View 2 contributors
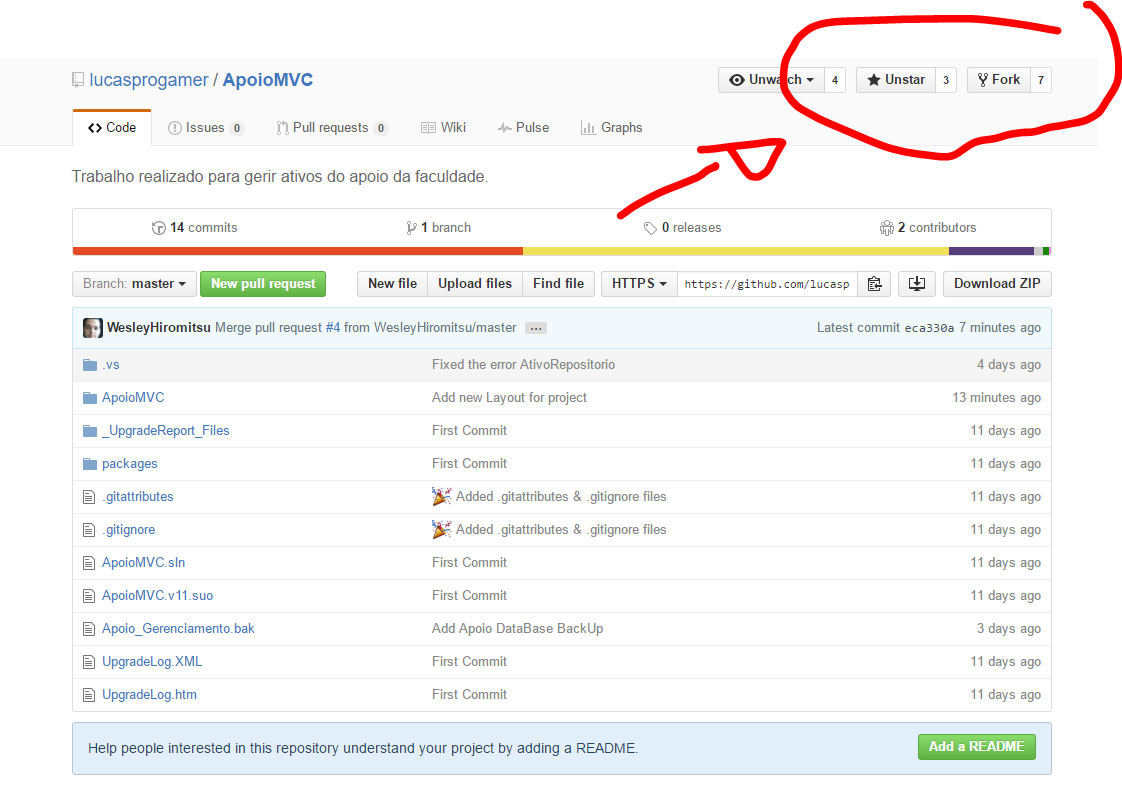Screen dimensions: 1122x794 pyautogui.click(x=928, y=228)
